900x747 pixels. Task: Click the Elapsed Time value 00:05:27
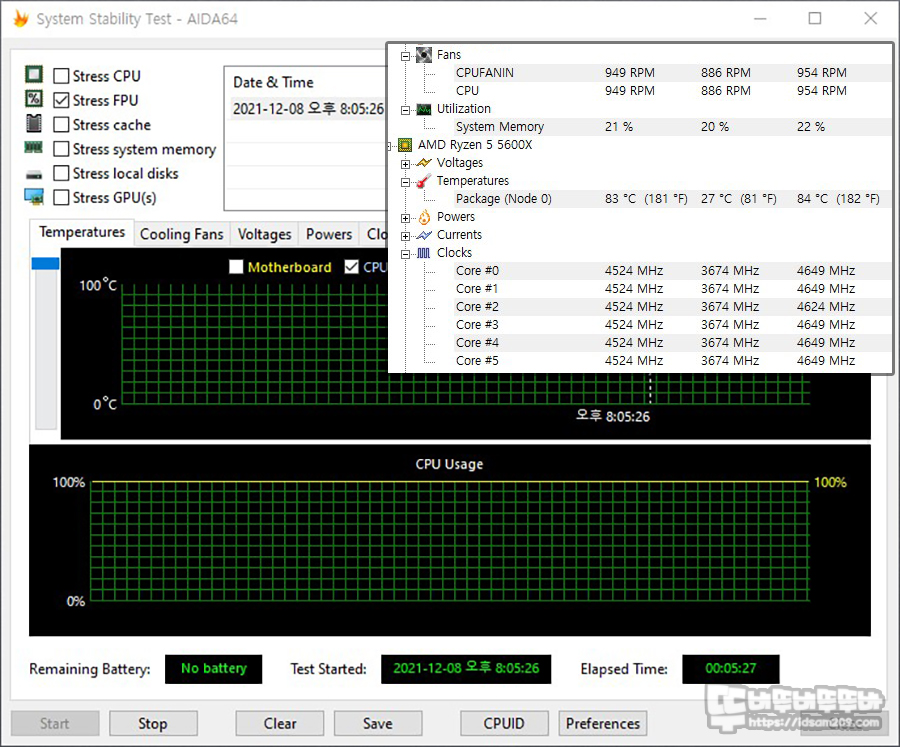pyautogui.click(x=731, y=669)
